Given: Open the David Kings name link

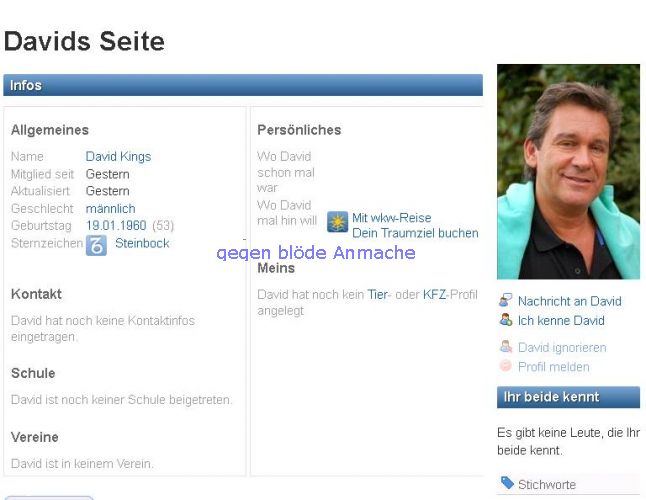Looking at the screenshot, I should tap(118, 157).
